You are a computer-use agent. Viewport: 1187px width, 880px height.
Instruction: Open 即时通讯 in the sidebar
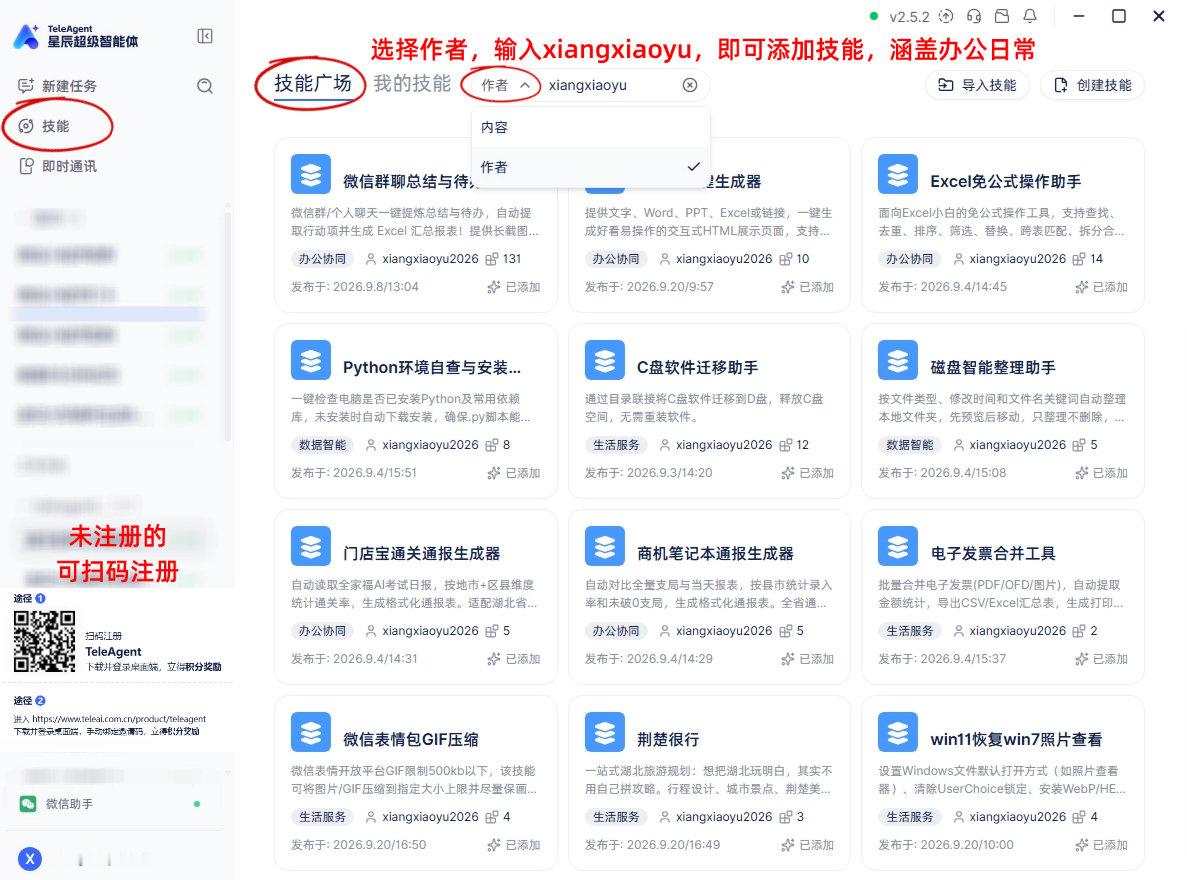coord(58,166)
